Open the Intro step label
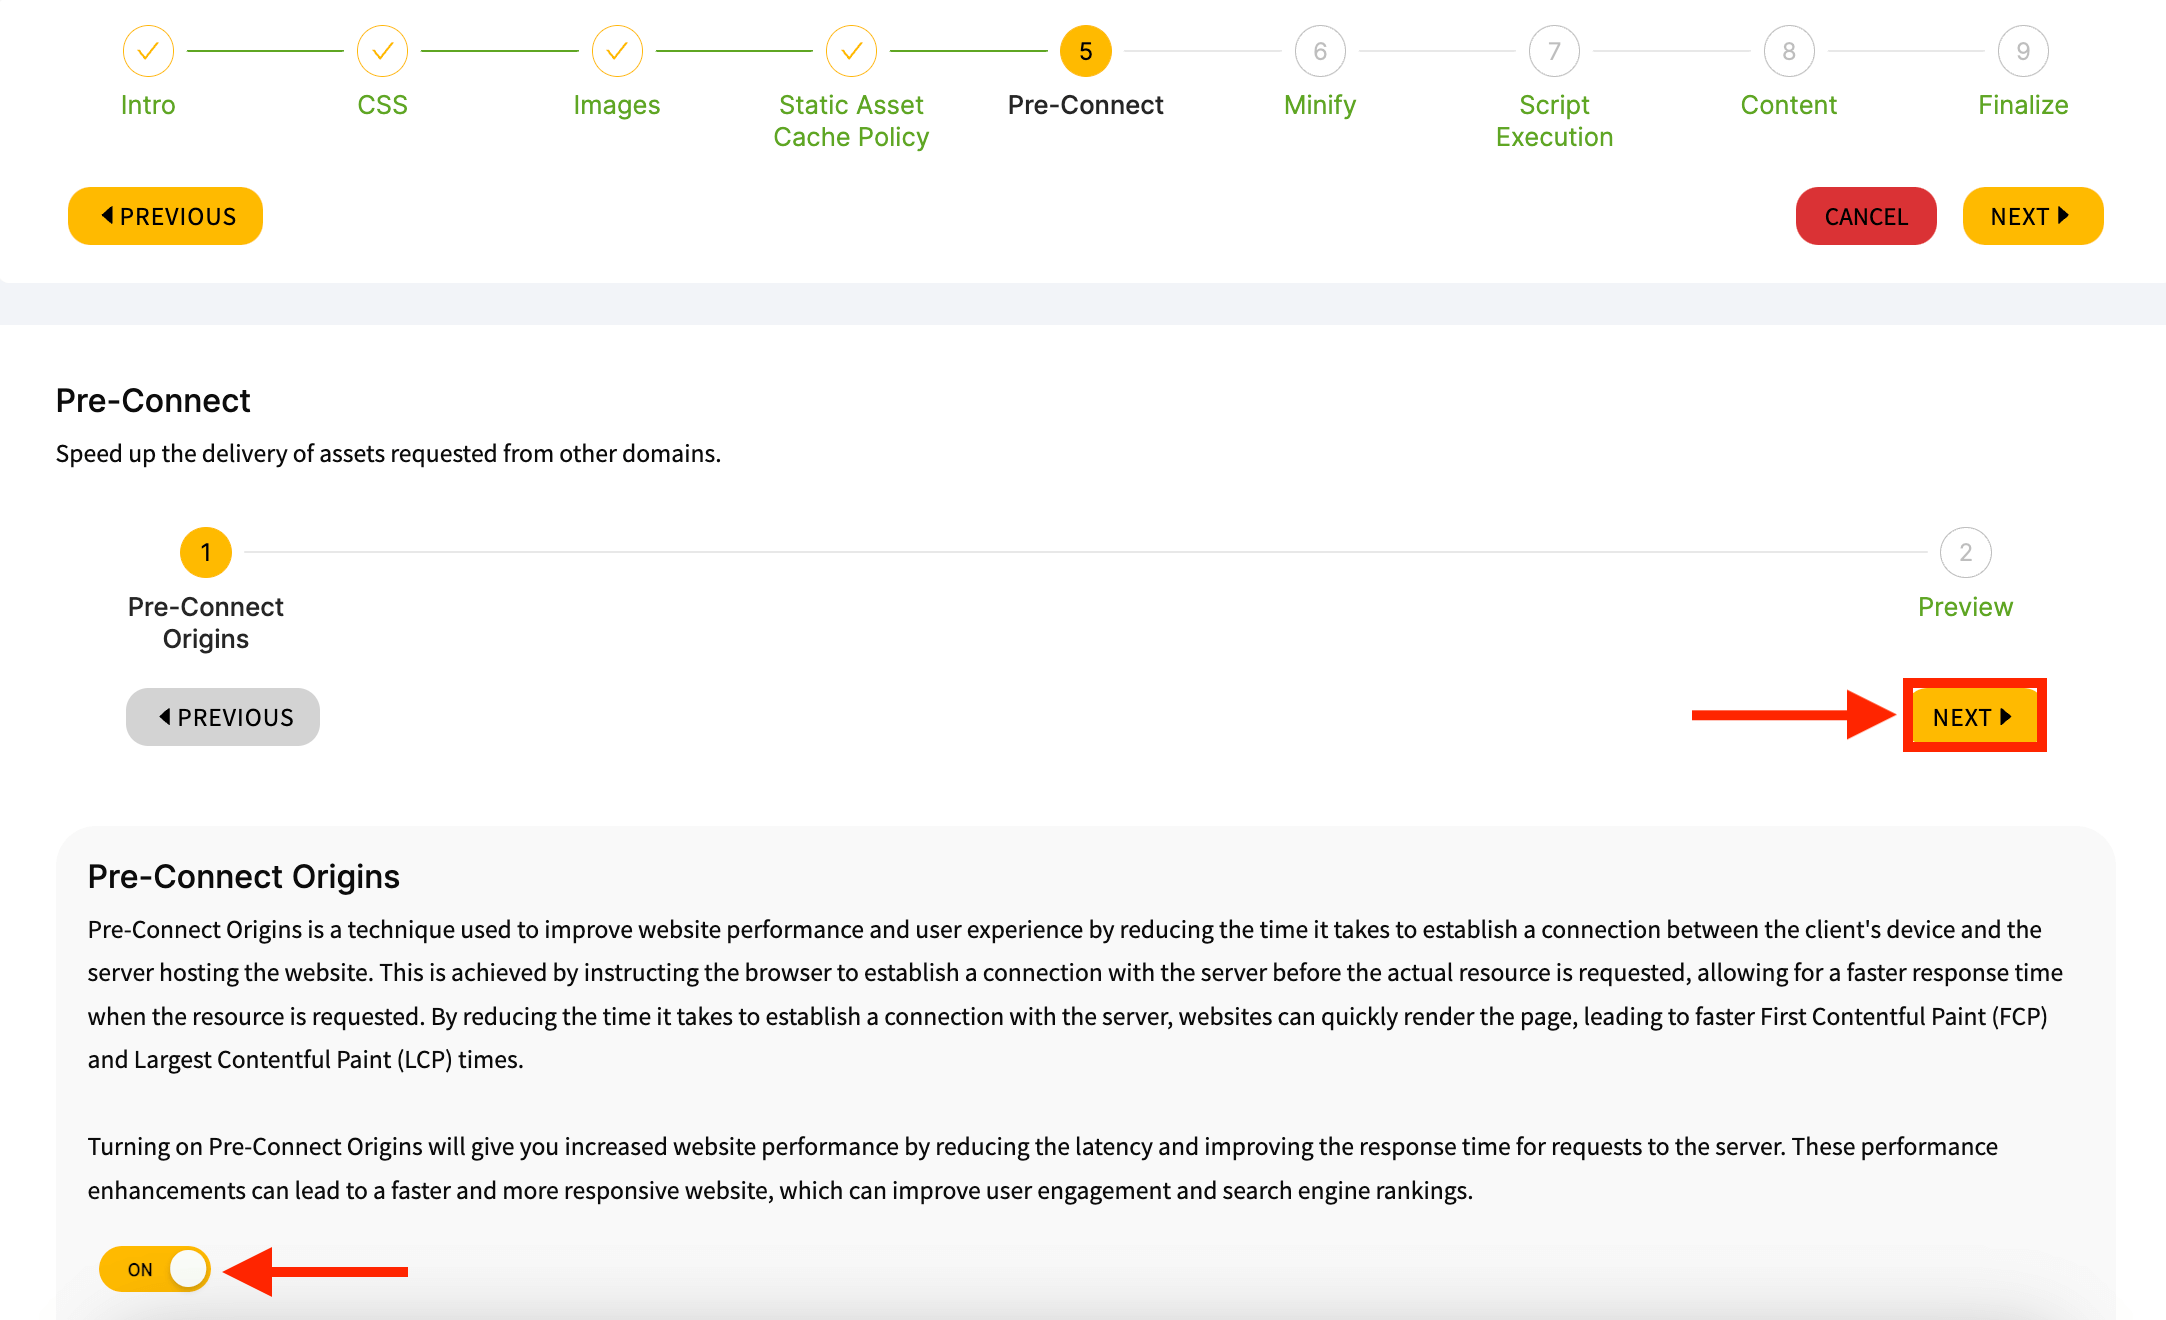The image size is (2166, 1320). [x=148, y=105]
